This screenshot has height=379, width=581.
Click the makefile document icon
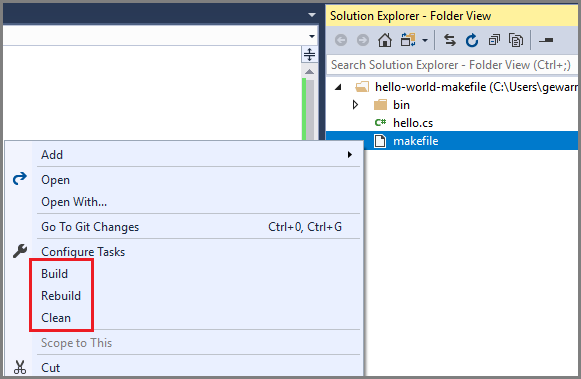(380, 141)
